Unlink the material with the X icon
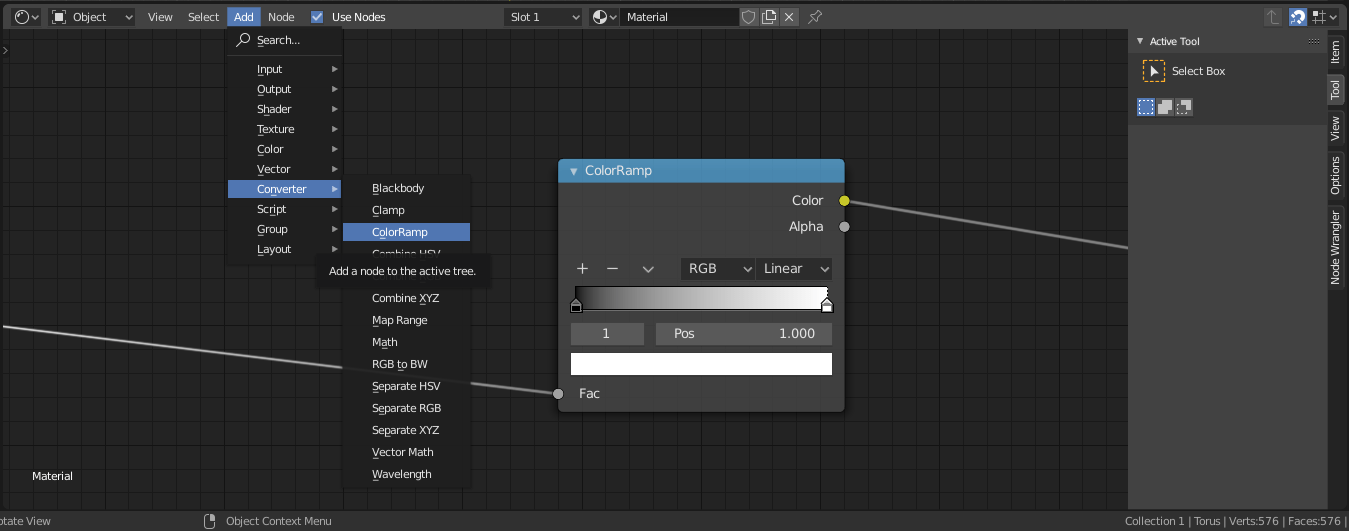This screenshot has width=1349, height=531. click(789, 17)
